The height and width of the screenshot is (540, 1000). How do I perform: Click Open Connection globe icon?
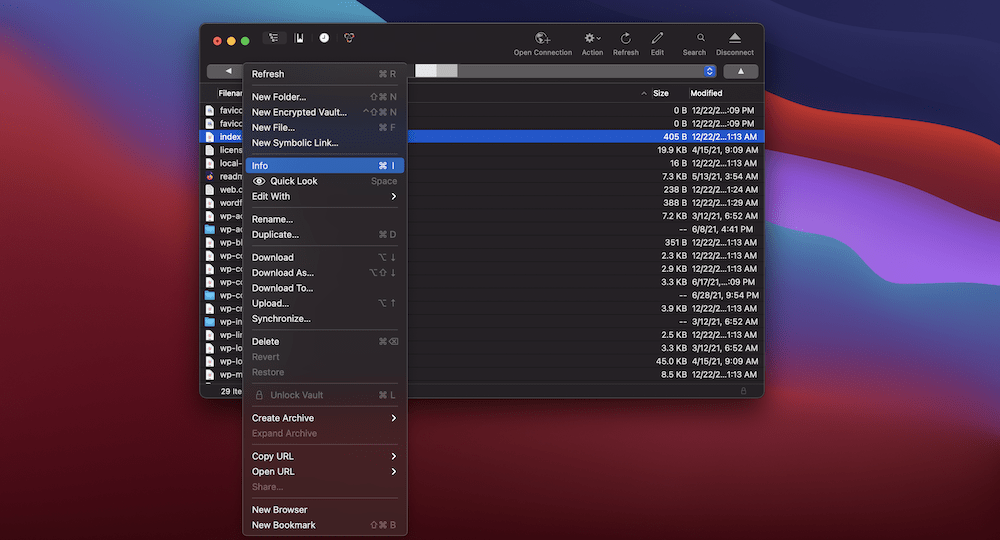[542, 38]
